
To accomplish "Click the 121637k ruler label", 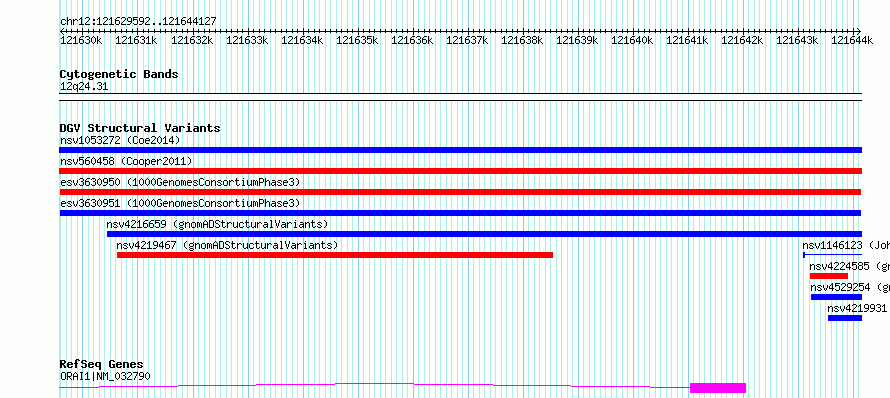I will [467, 40].
